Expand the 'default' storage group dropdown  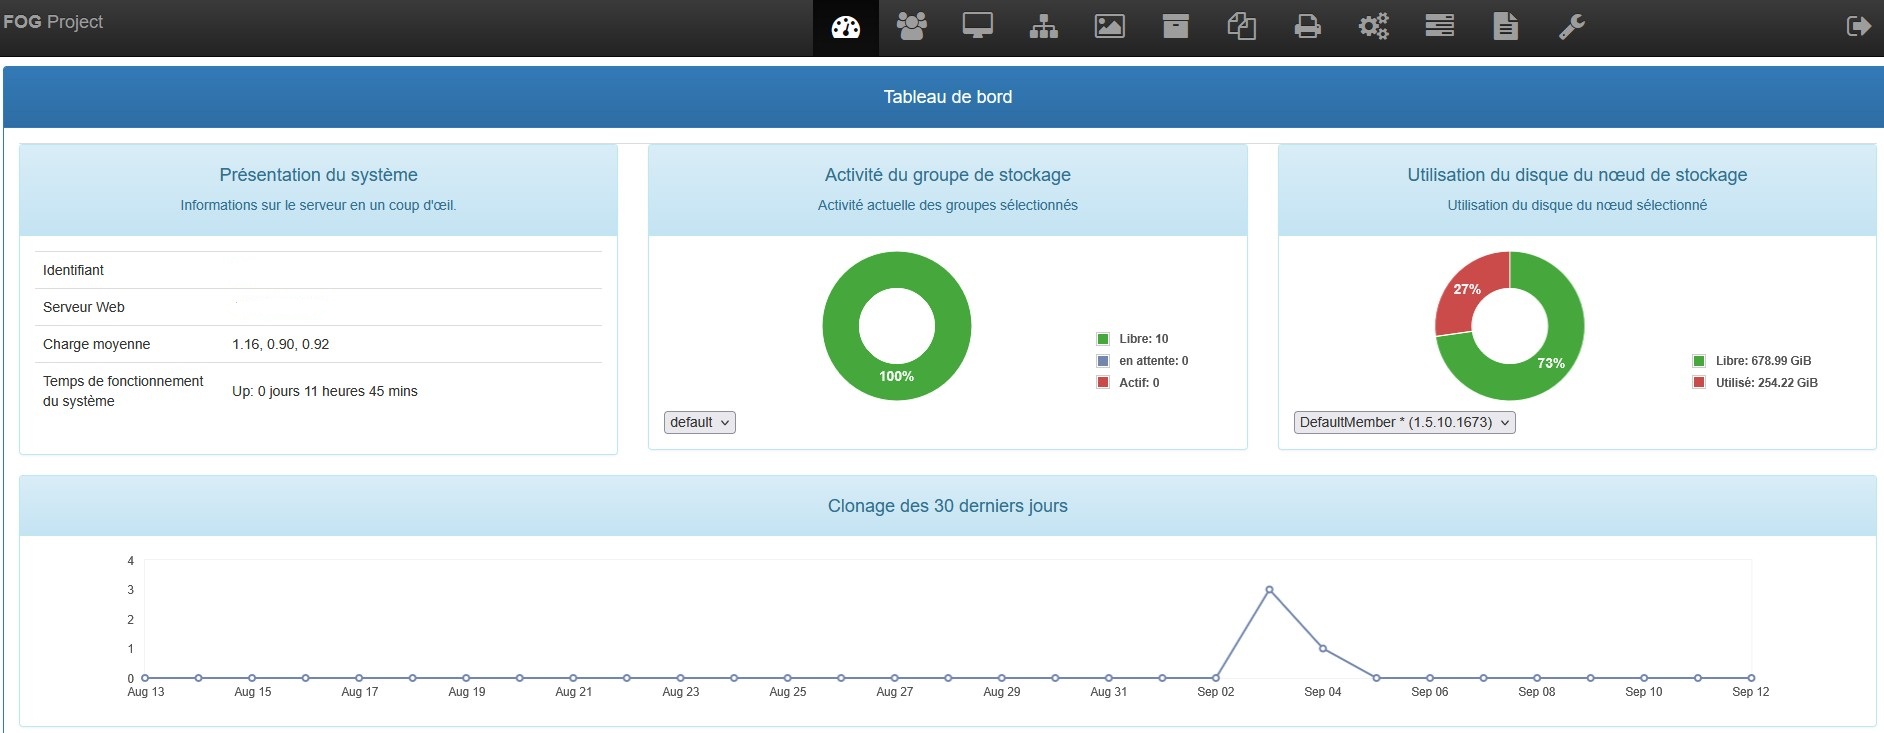coord(699,423)
